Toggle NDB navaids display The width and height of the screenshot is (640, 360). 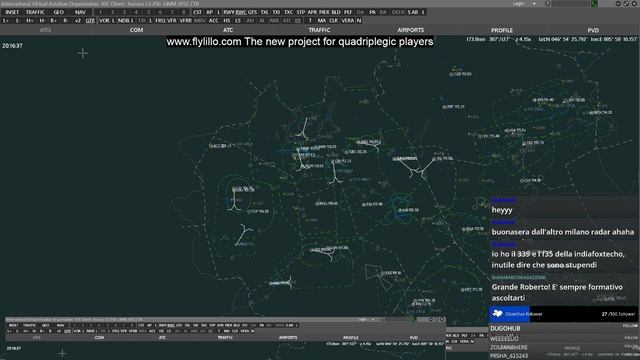pos(123,20)
